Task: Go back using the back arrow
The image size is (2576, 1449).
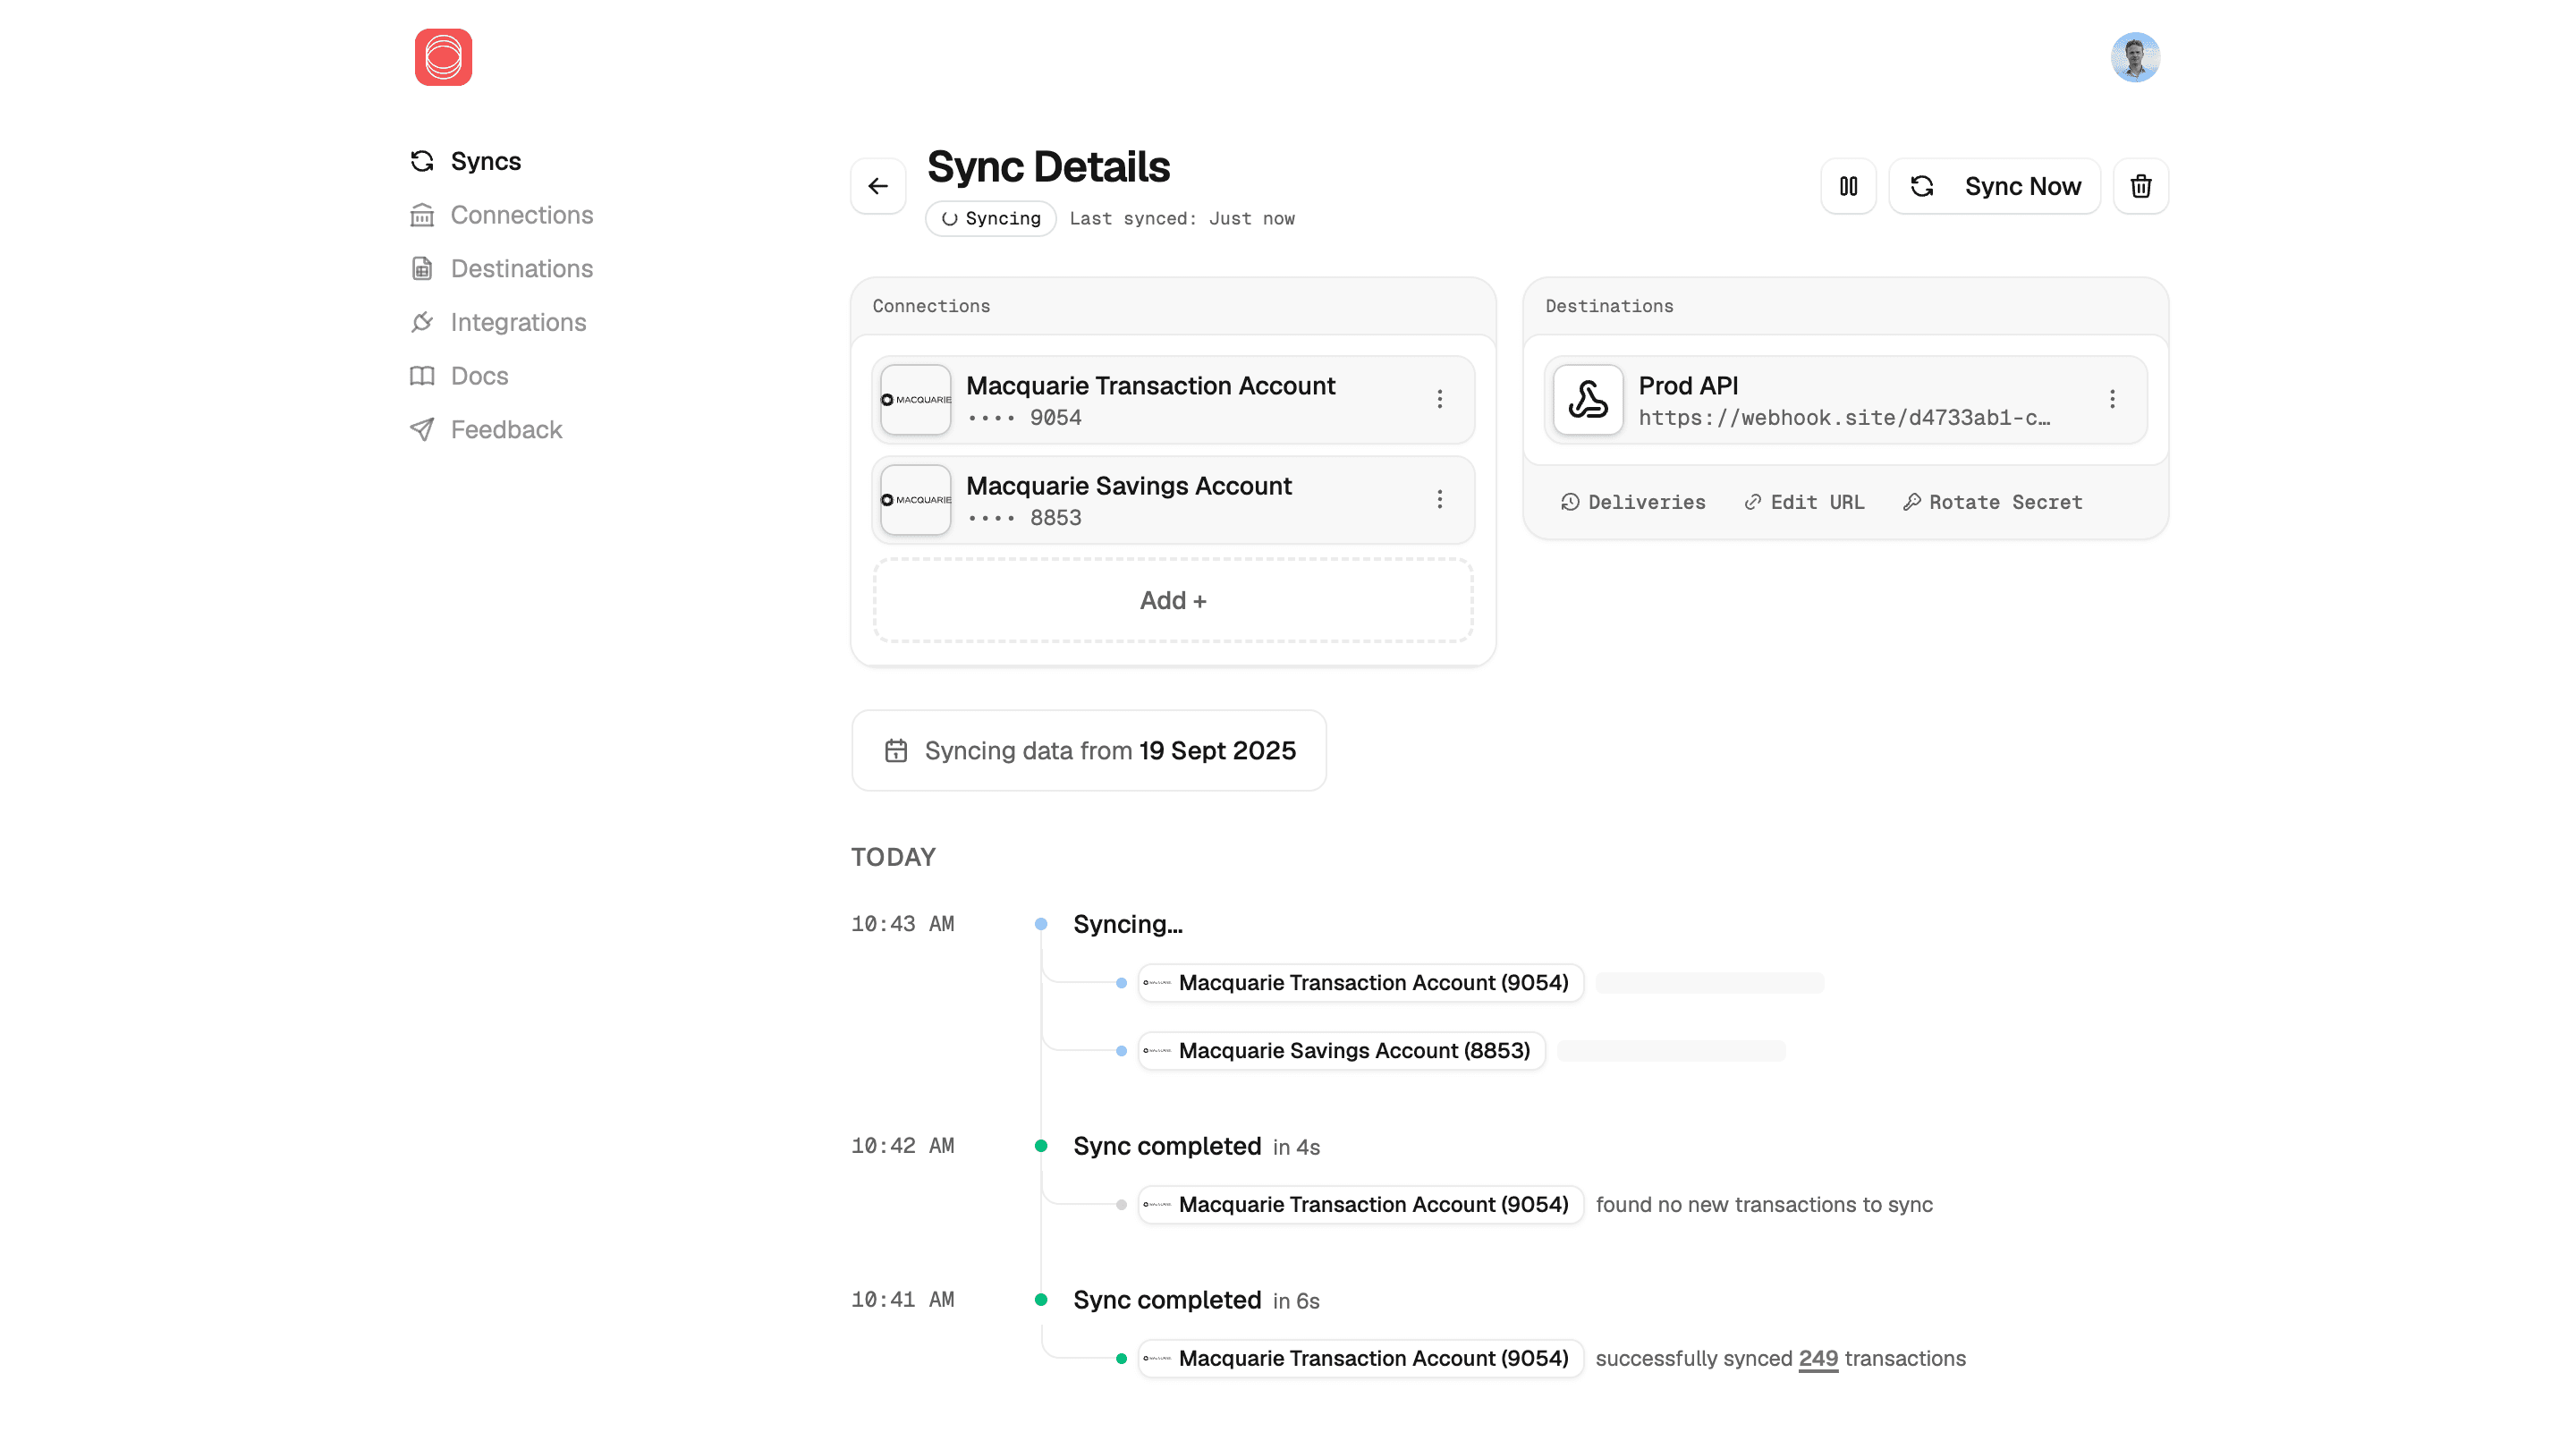Action: pos(877,185)
